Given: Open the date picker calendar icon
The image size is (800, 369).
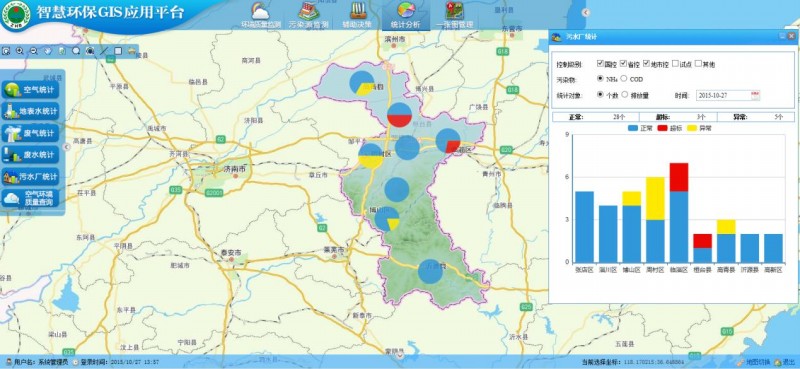Looking at the screenshot, I should point(755,95).
